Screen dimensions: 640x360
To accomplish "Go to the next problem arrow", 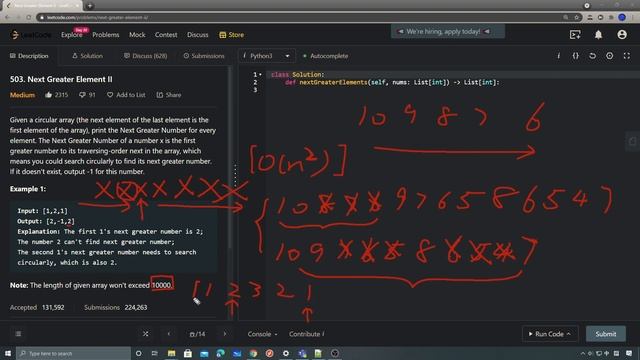I will tap(224, 334).
